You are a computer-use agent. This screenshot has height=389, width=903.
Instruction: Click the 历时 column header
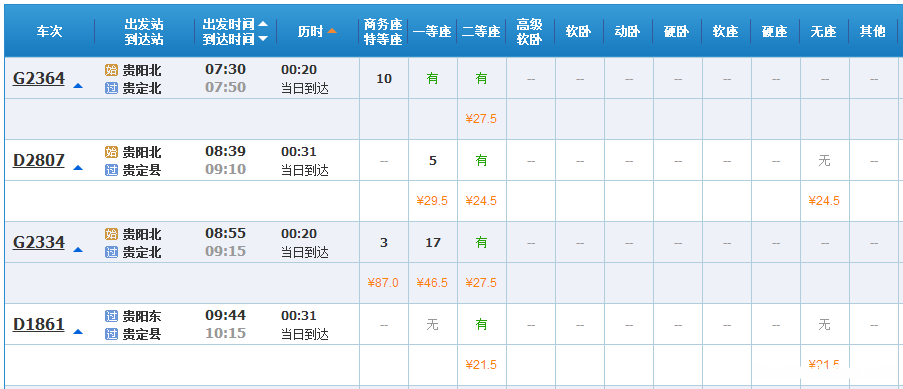(311, 32)
